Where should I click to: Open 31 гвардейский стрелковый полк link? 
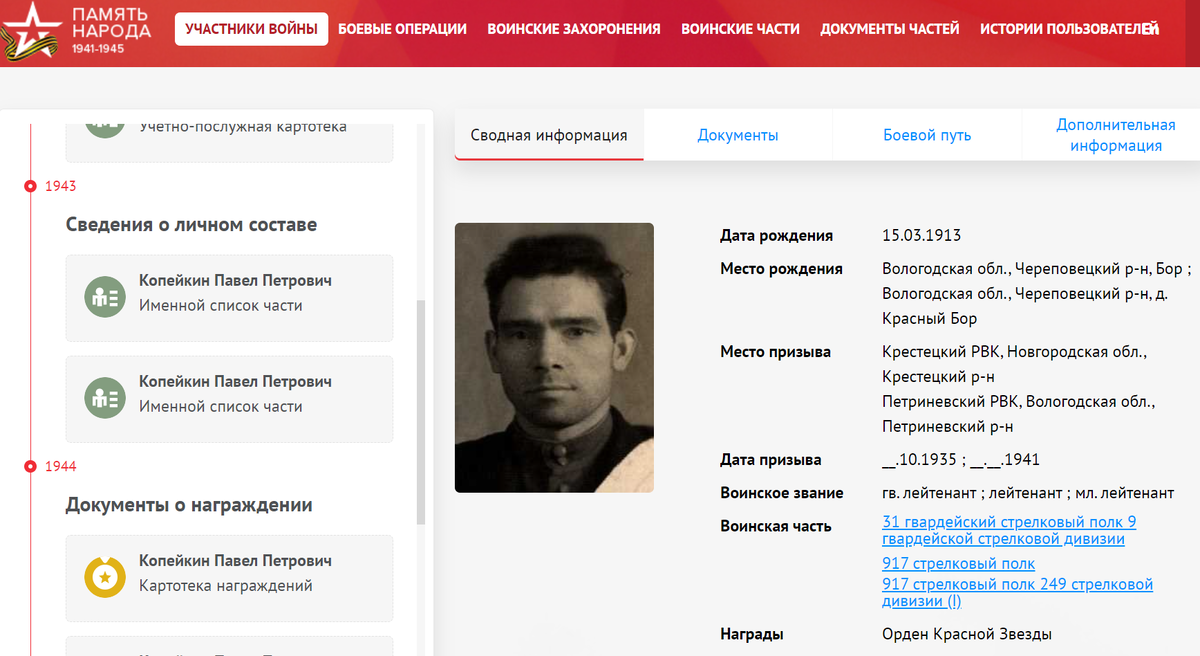coord(1009,530)
